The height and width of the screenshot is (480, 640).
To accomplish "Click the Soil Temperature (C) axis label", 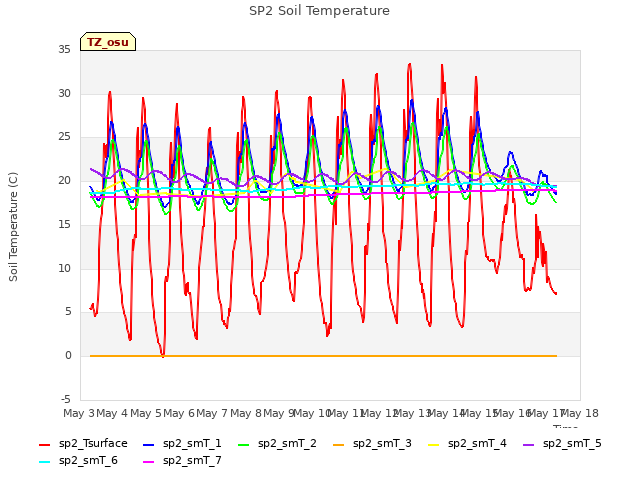I will pos(13,227).
